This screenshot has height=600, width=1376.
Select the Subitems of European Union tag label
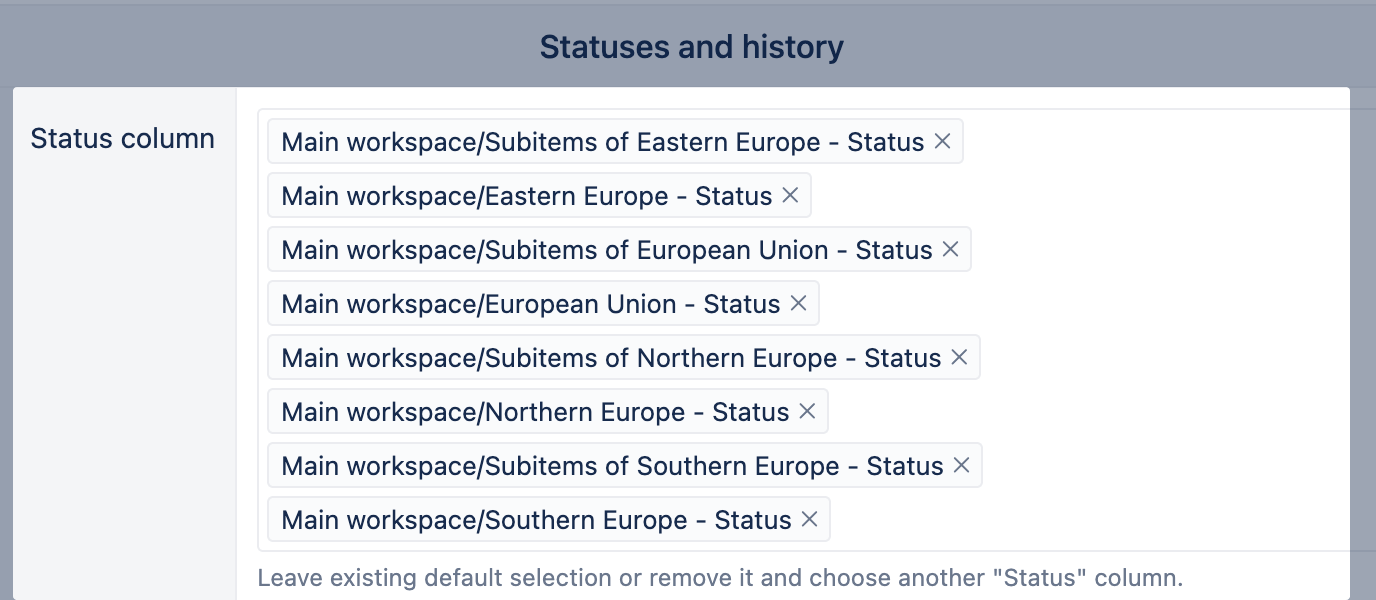tap(606, 250)
